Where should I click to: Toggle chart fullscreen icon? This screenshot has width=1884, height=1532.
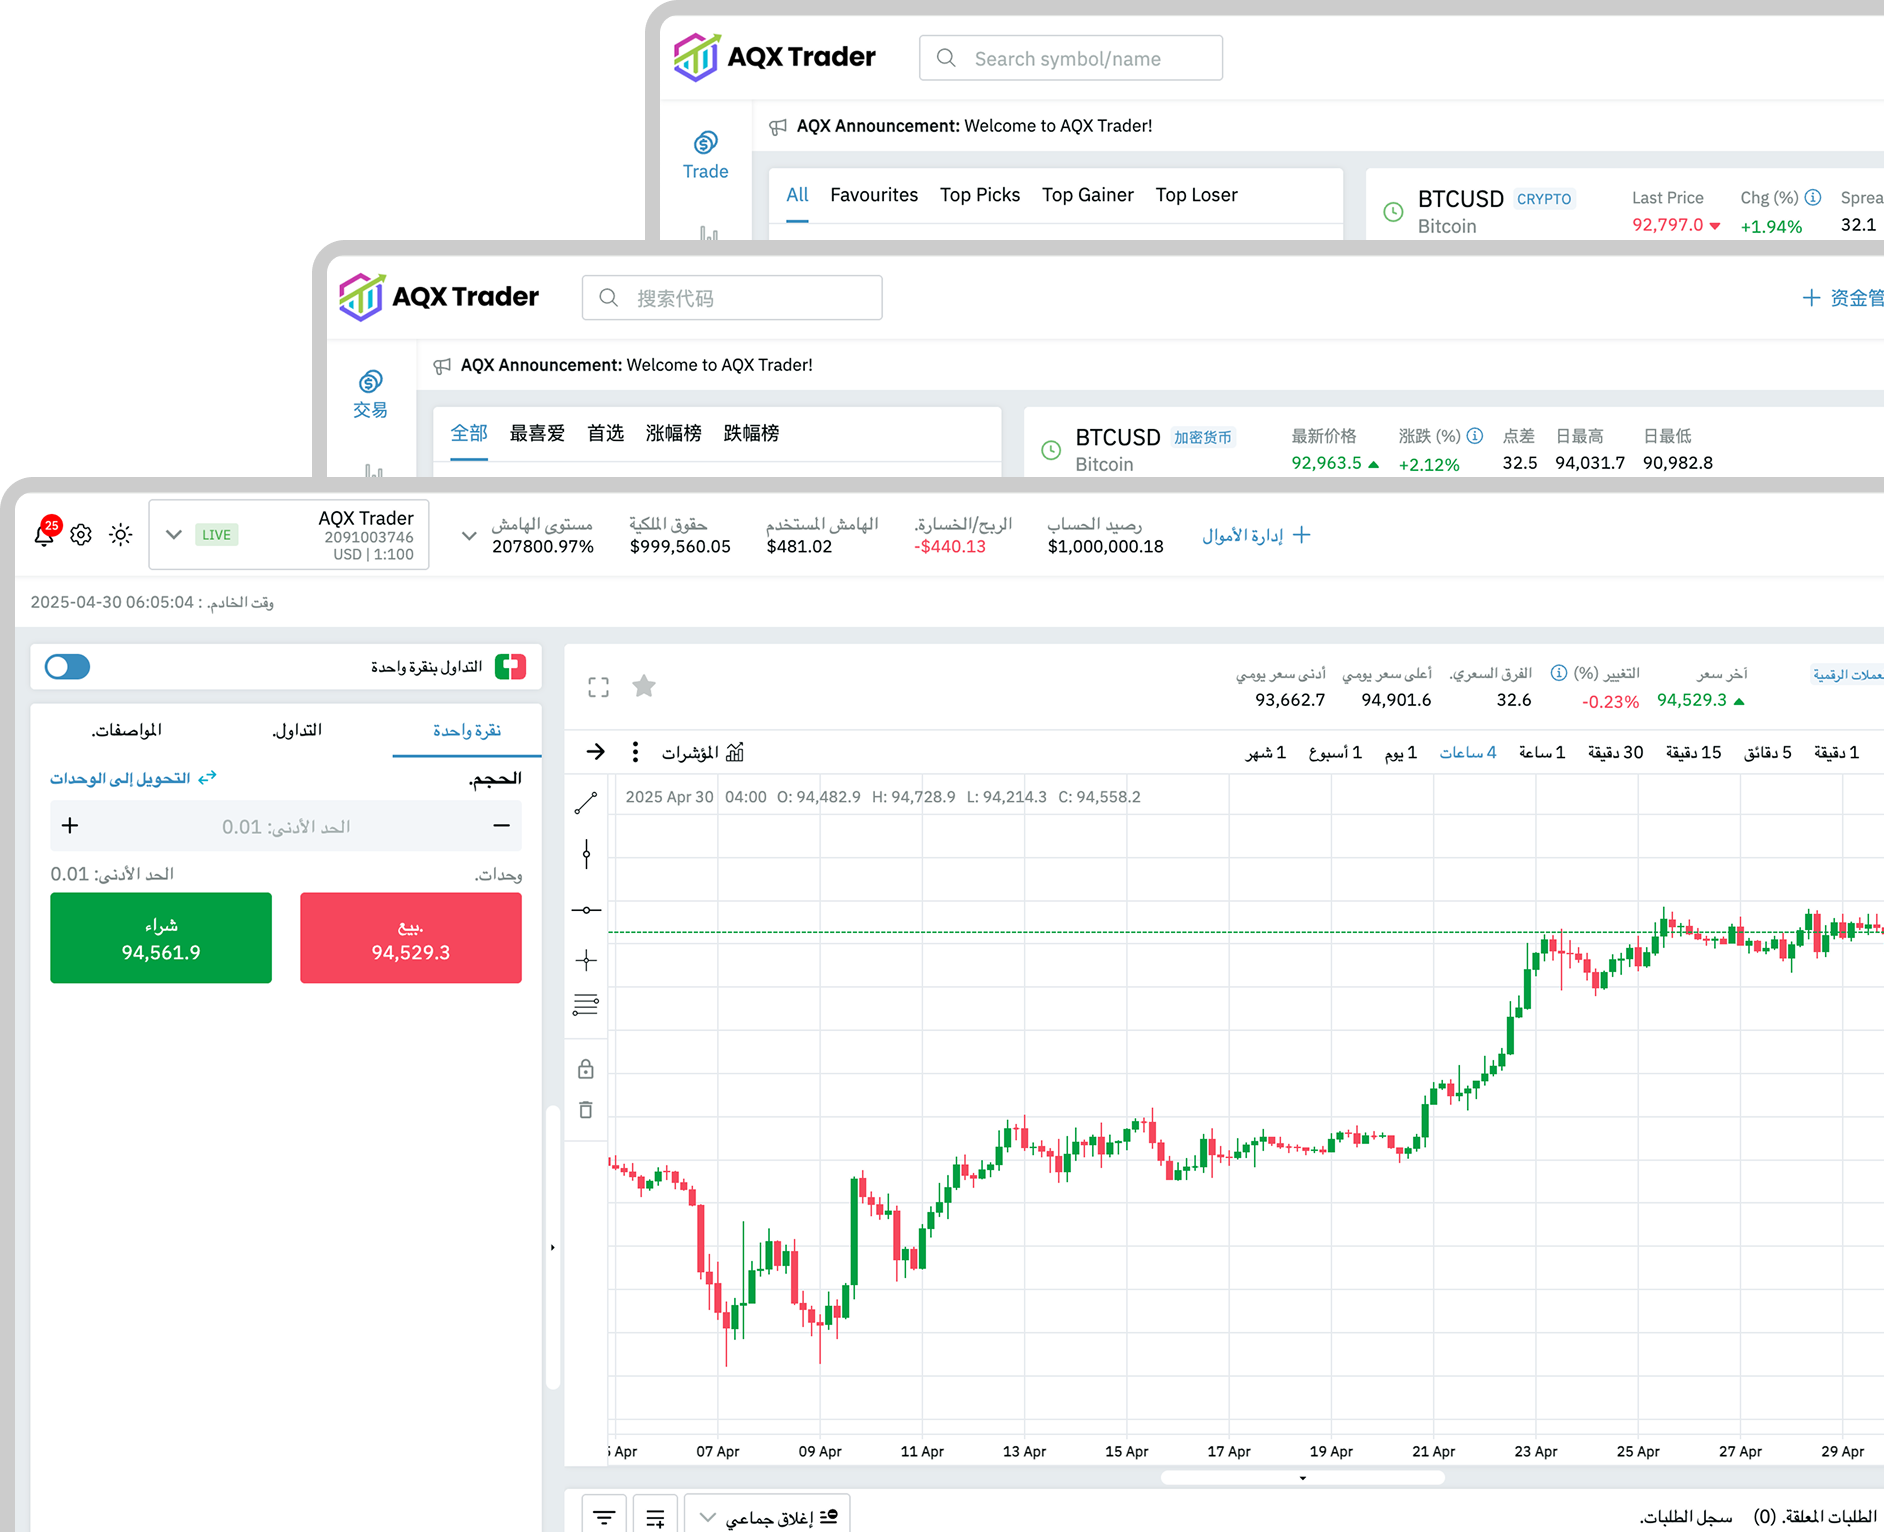tap(598, 687)
